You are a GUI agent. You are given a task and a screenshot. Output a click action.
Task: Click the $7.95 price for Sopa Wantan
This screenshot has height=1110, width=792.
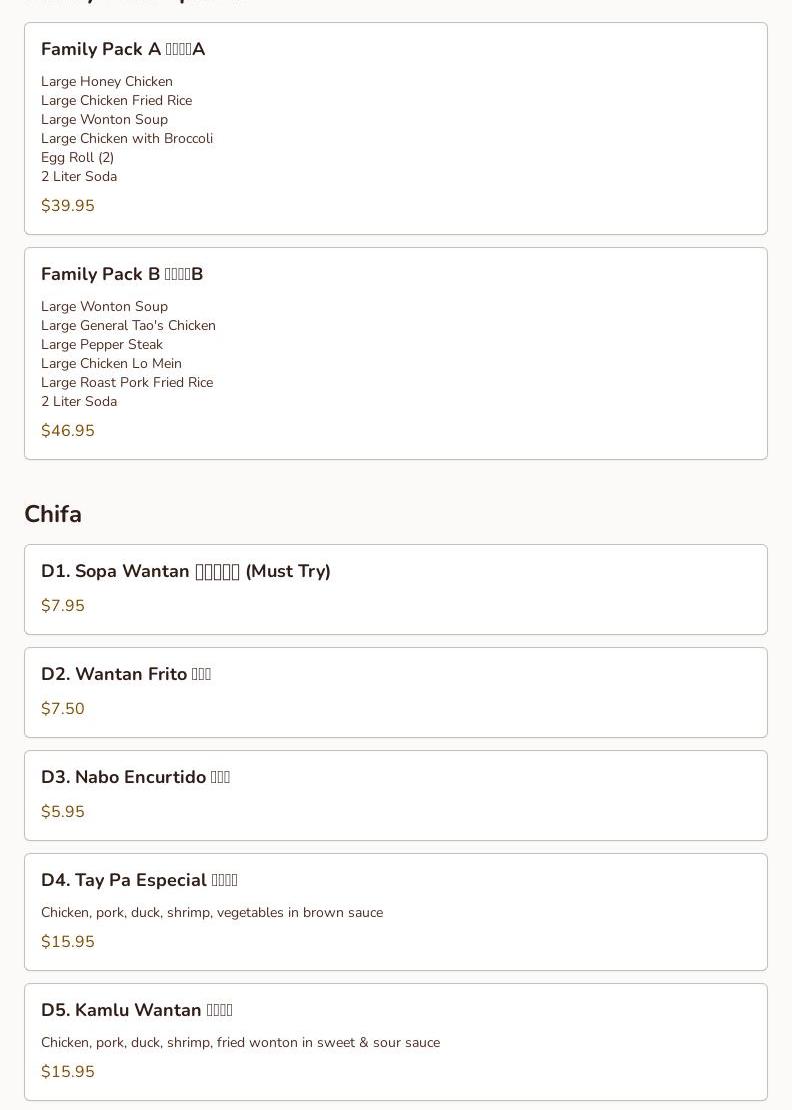pyautogui.click(x=63, y=605)
